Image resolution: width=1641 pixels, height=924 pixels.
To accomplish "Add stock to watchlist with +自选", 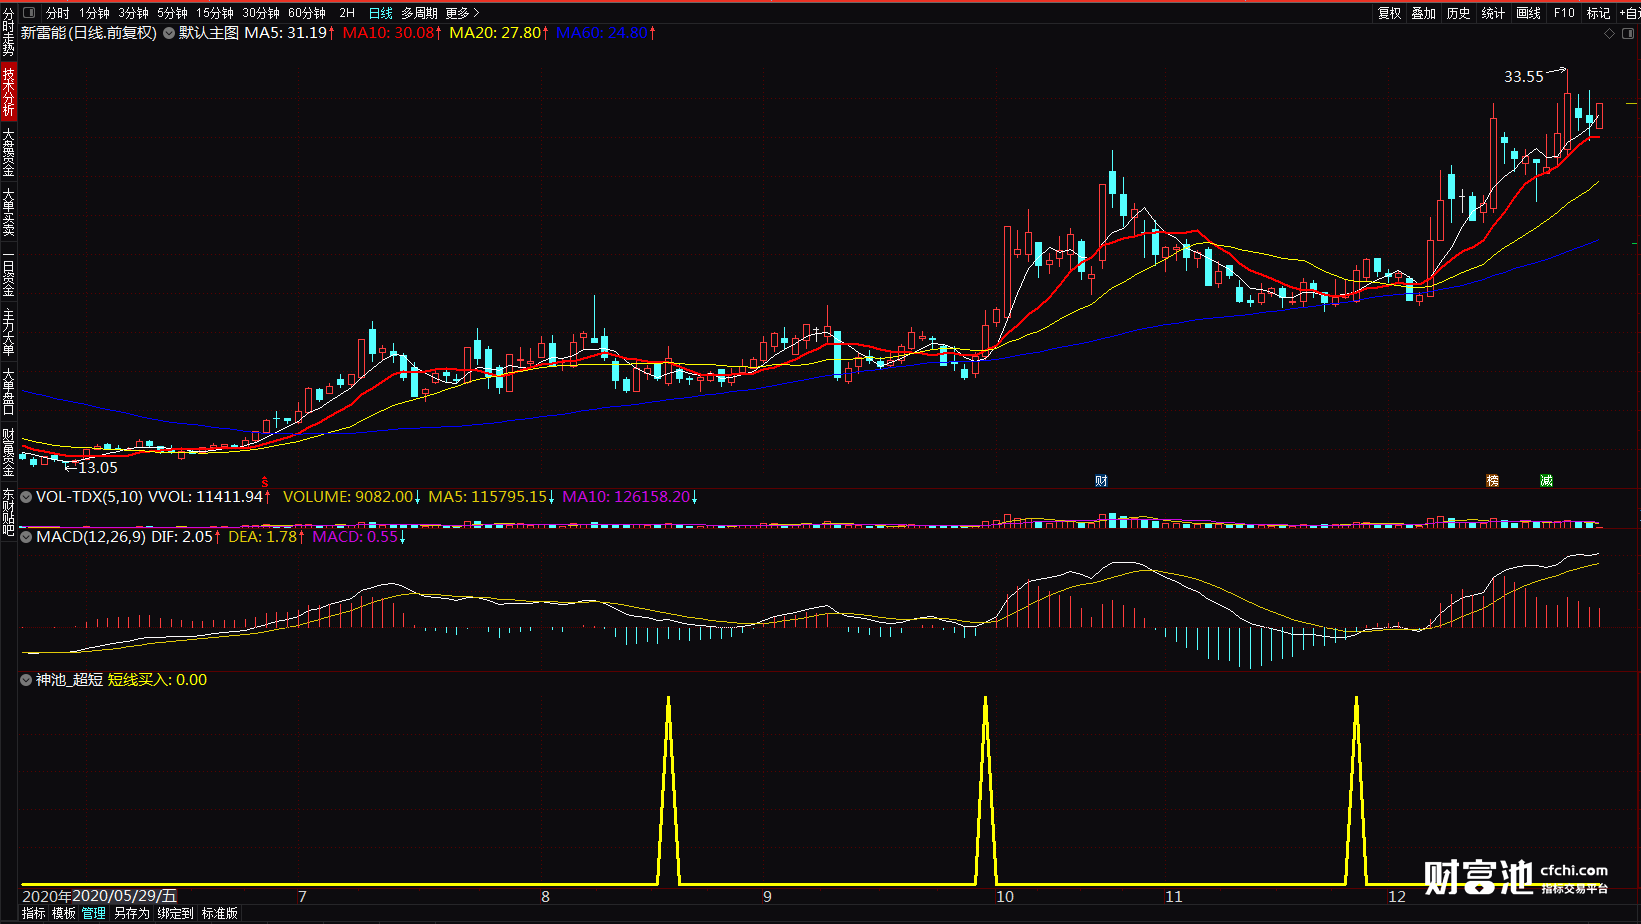I will point(1630,13).
